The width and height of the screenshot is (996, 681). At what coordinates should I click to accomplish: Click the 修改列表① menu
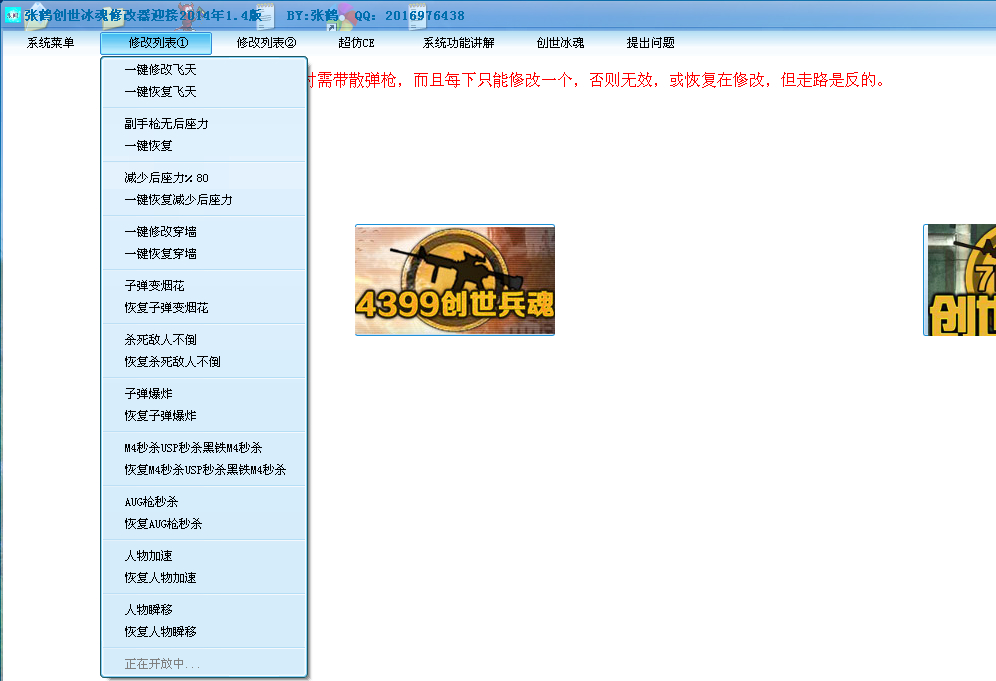tap(156, 43)
